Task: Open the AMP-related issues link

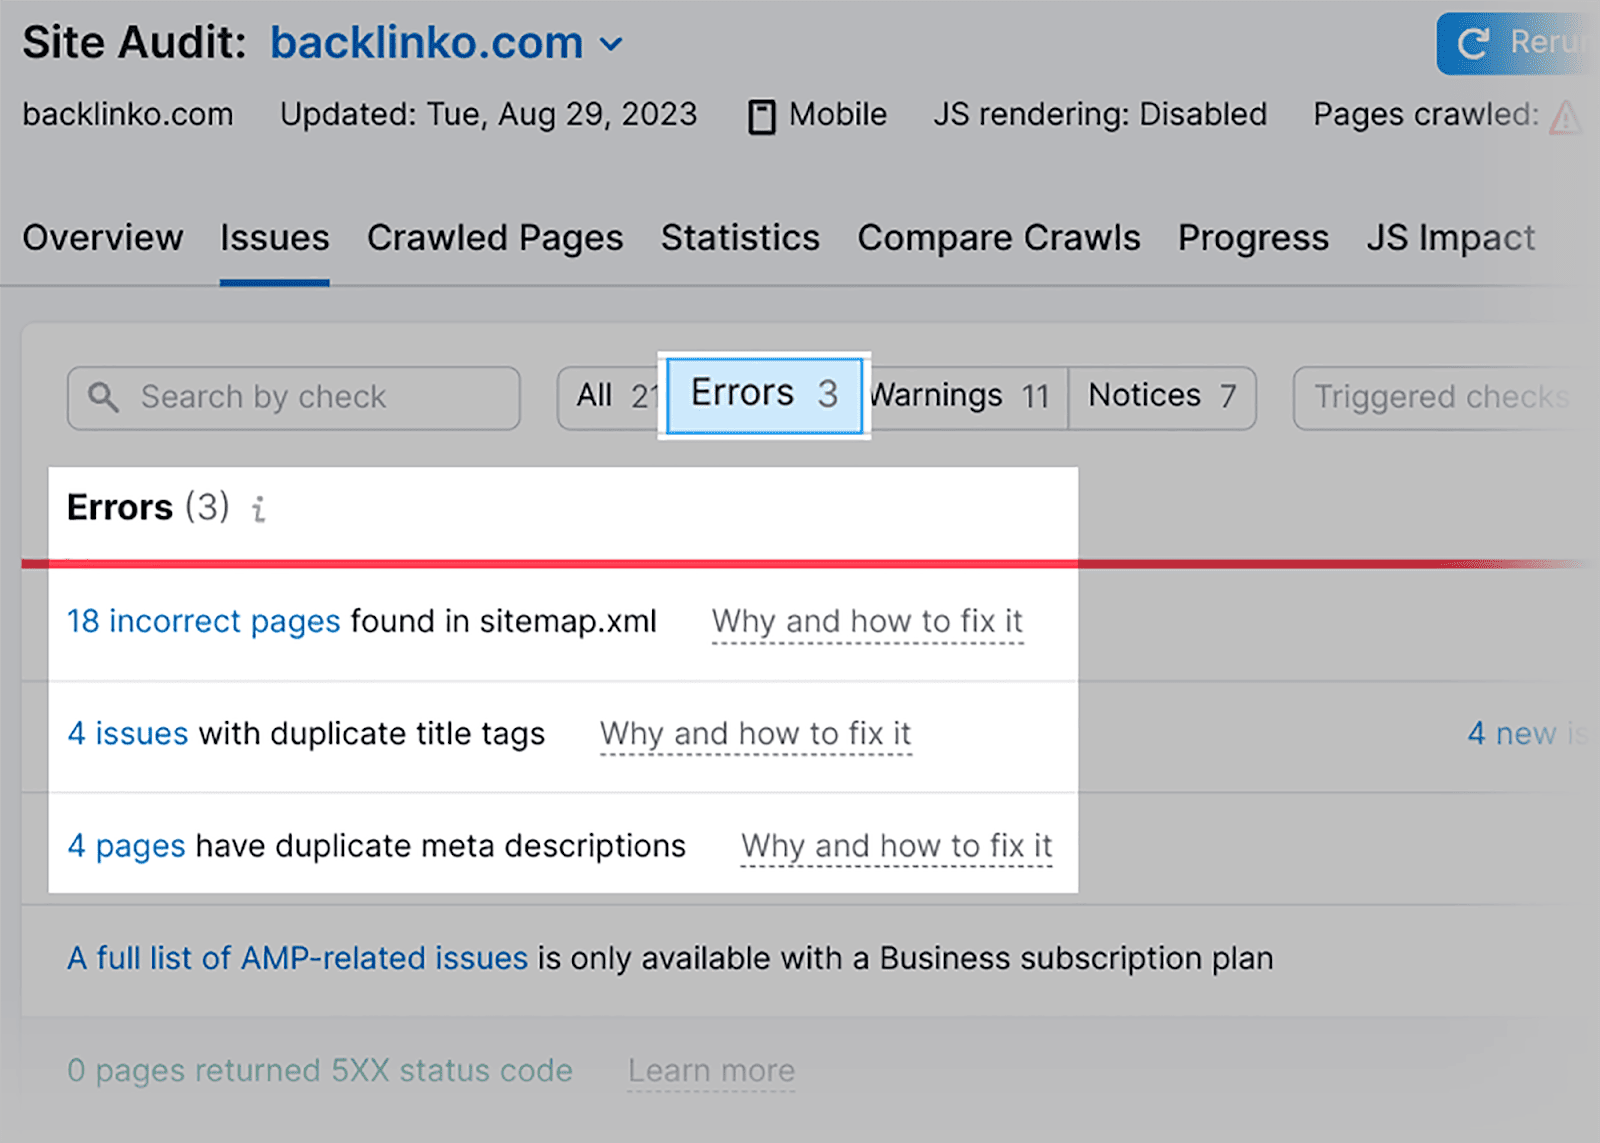Action: tap(296, 957)
